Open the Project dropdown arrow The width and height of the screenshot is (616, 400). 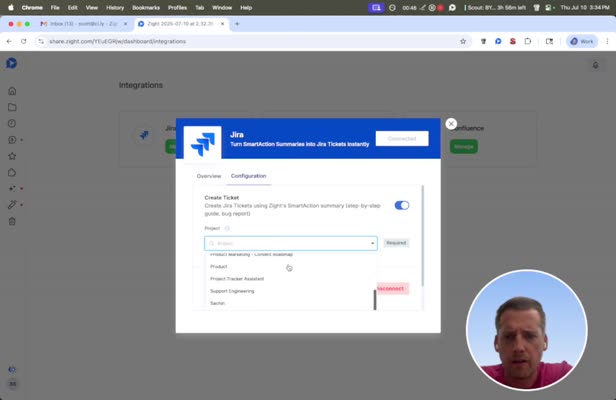372,244
